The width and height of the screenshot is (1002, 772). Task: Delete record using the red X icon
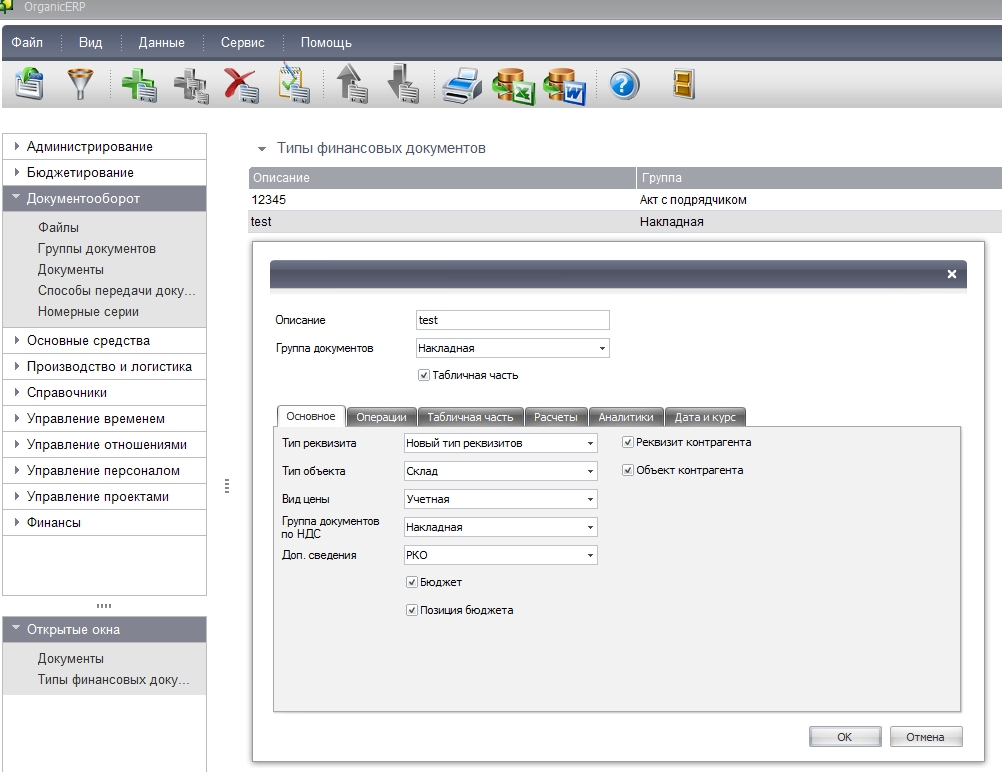coord(241,86)
